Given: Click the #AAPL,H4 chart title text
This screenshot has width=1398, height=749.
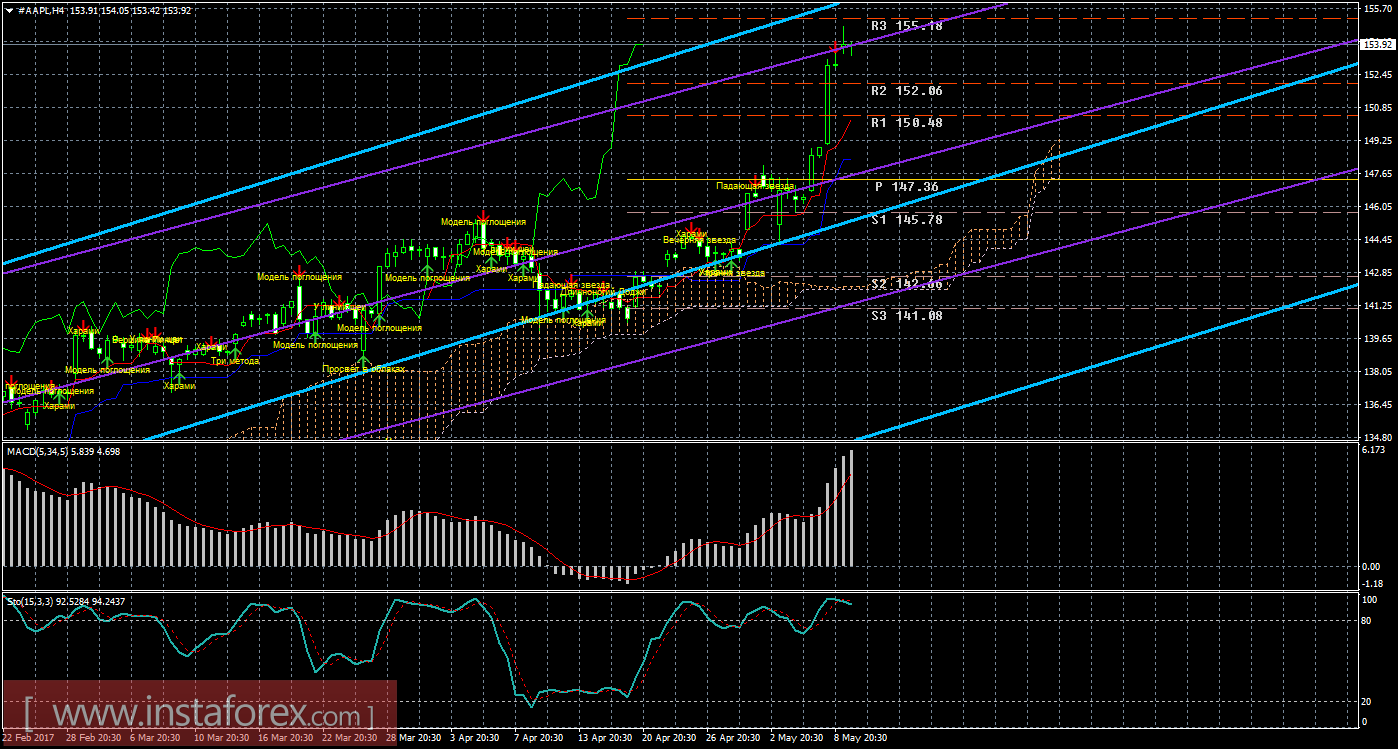Looking at the screenshot, I should (x=41, y=10).
